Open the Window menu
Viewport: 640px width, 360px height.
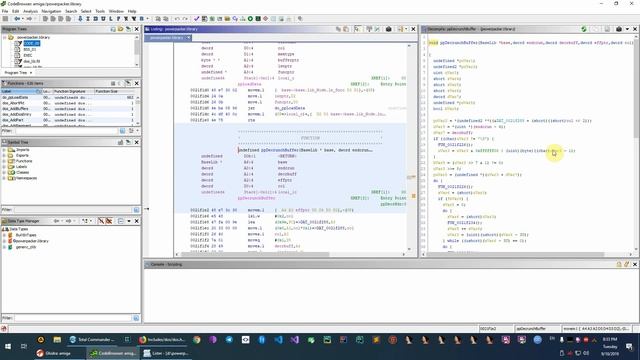click(116, 11)
